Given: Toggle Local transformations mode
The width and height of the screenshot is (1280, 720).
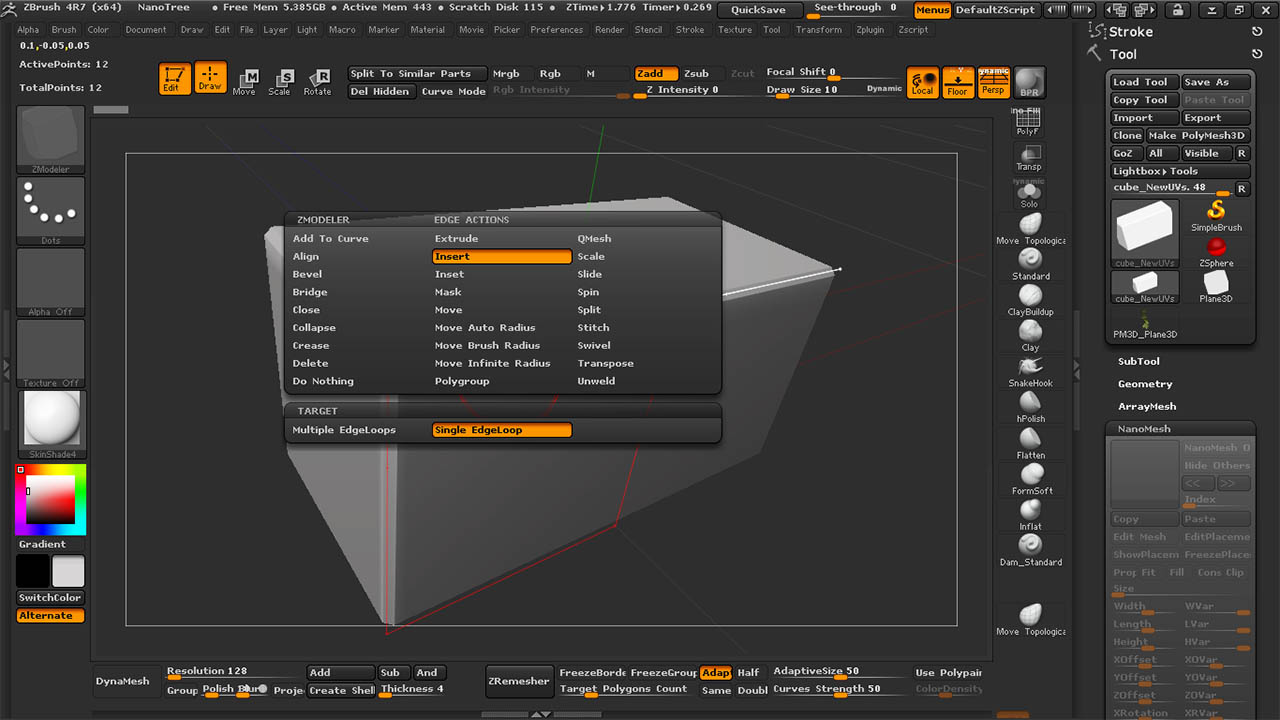Looking at the screenshot, I should pos(923,82).
